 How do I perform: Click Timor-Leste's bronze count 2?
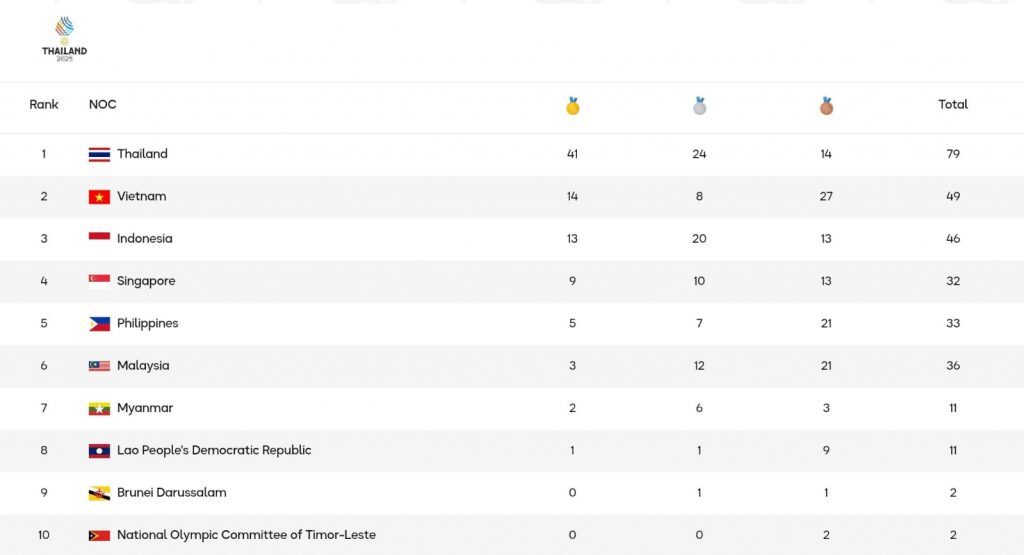(x=826, y=535)
